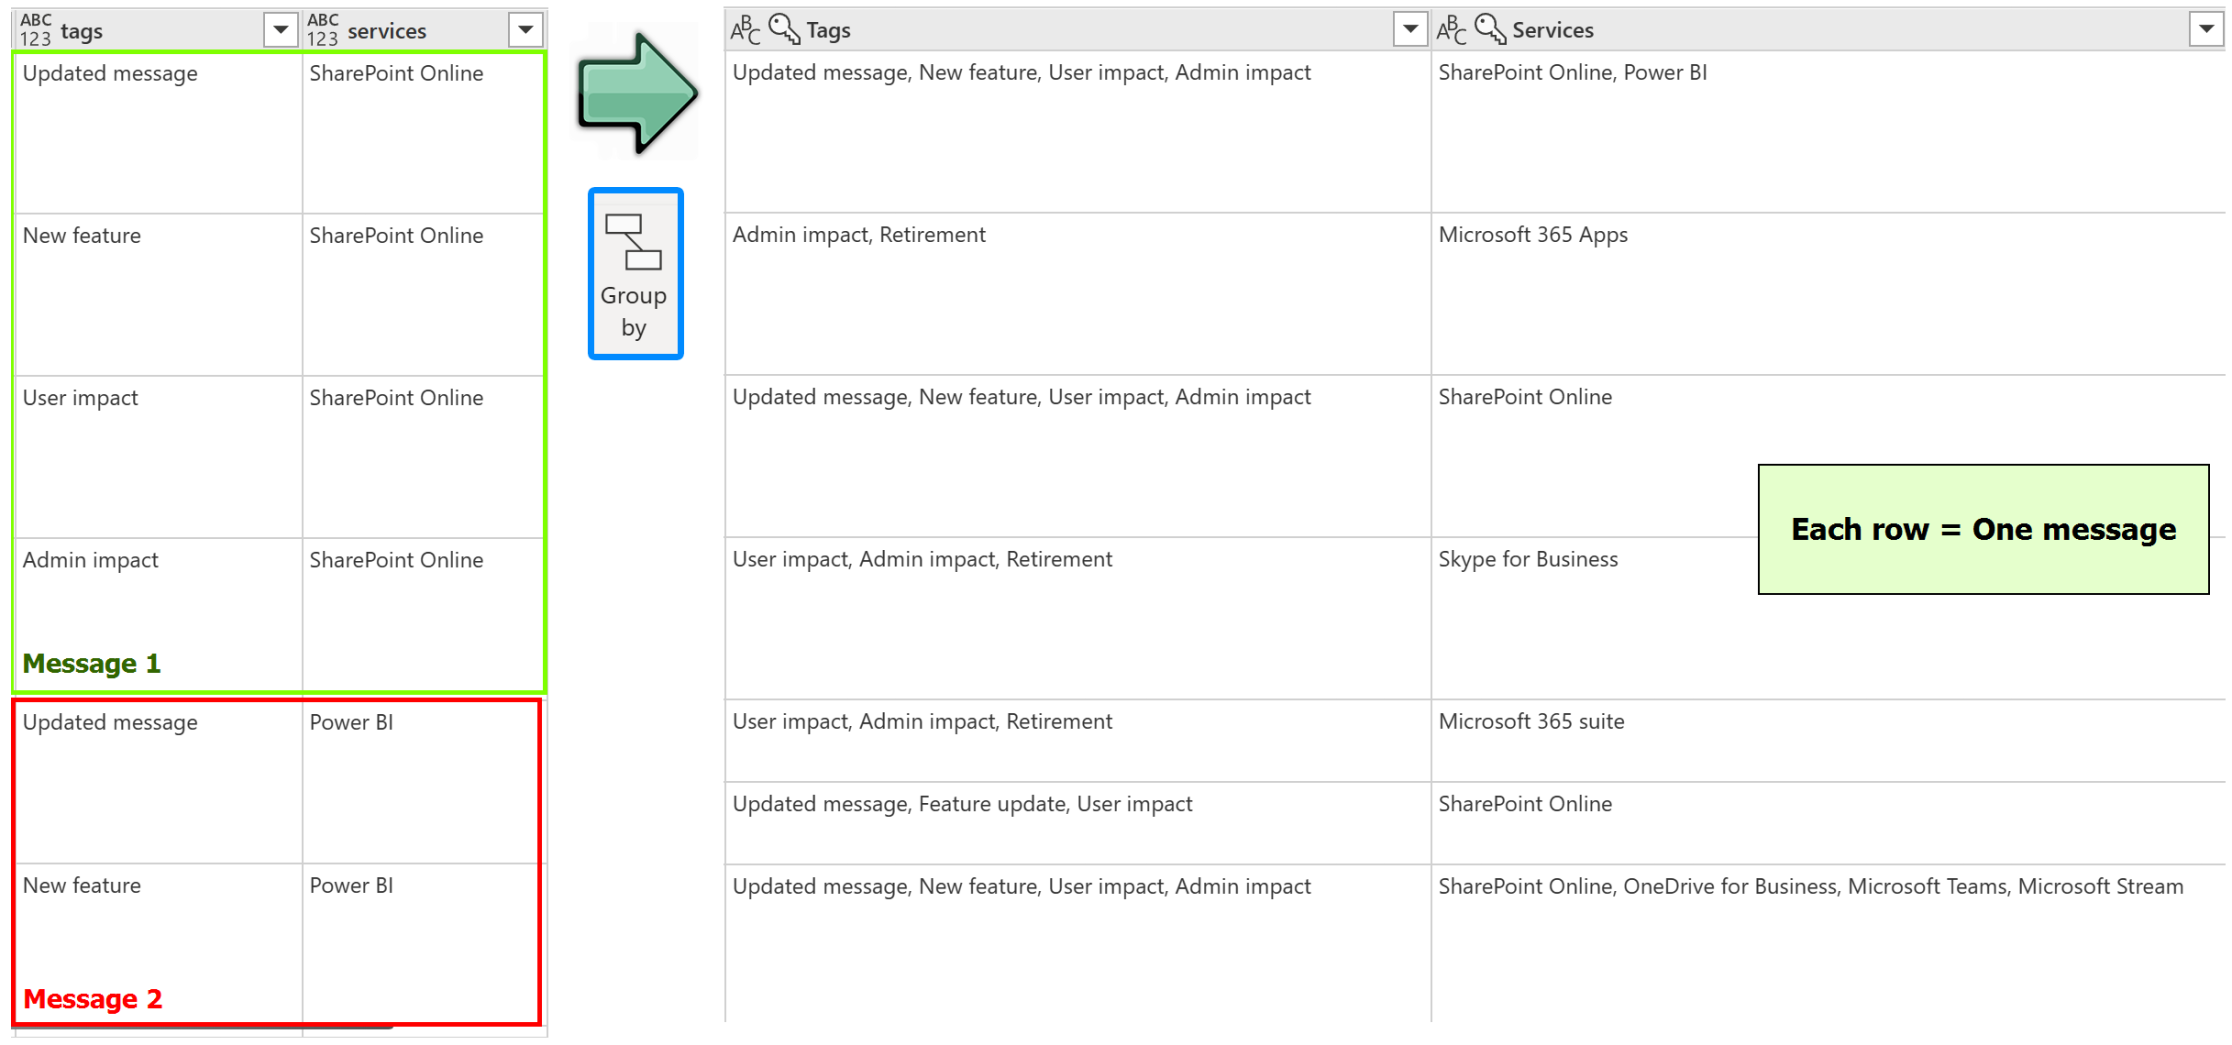
Task: Select the lowercase tags column header name
Action: (x=82, y=31)
